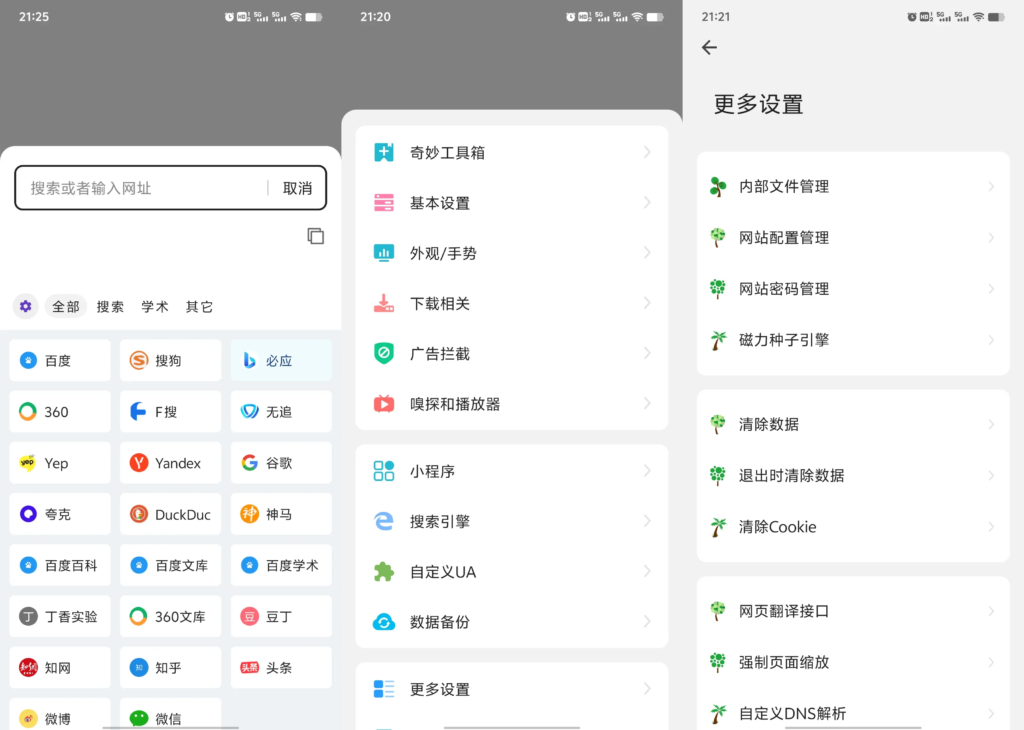Open 基本设置 menu entry
This screenshot has height=730, width=1024.
coord(512,202)
